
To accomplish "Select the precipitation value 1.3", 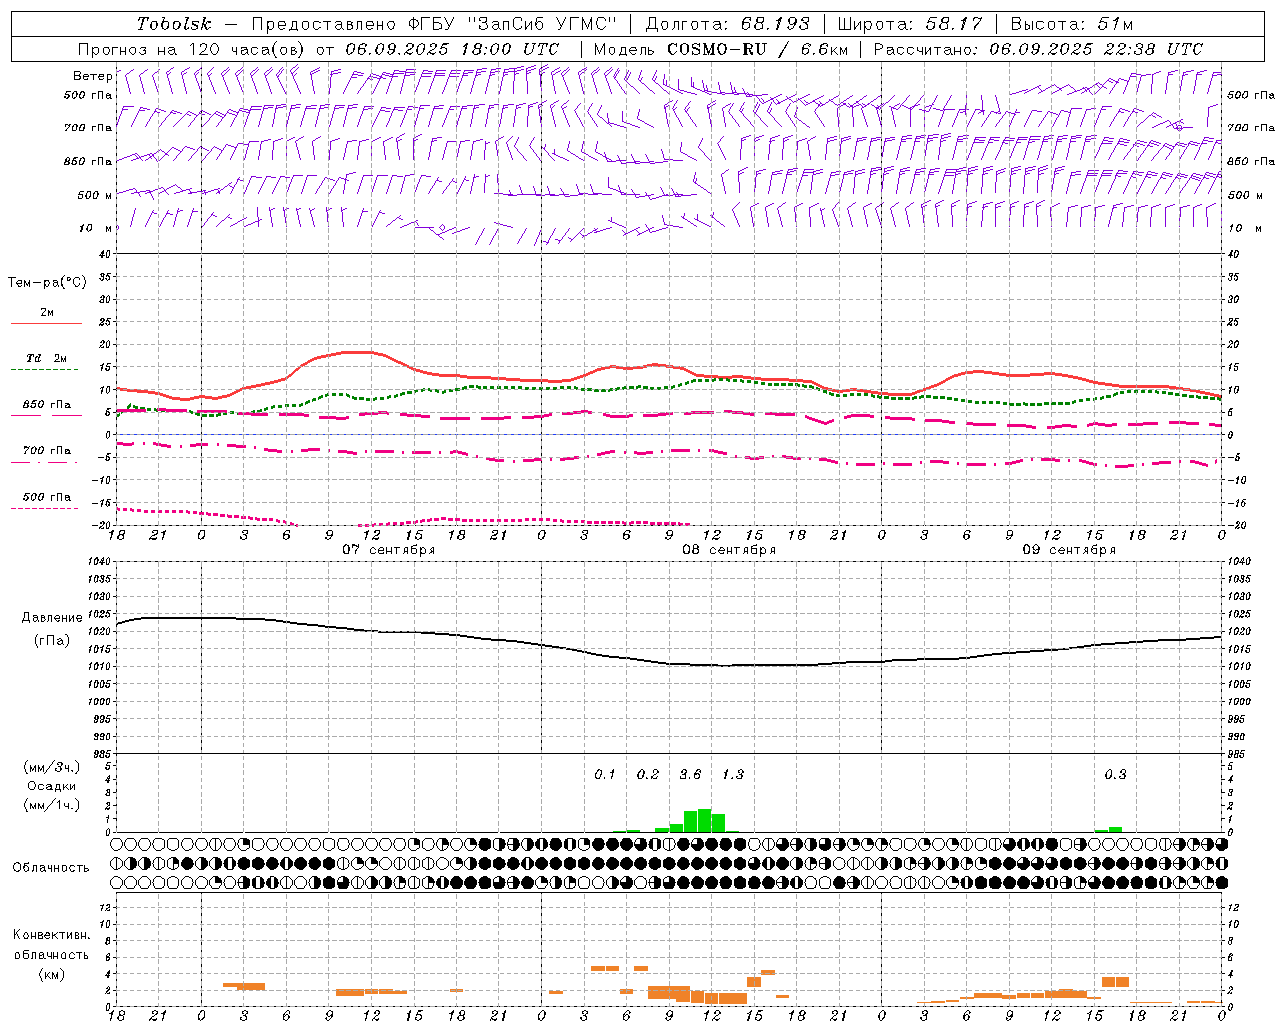I will 733,774.
